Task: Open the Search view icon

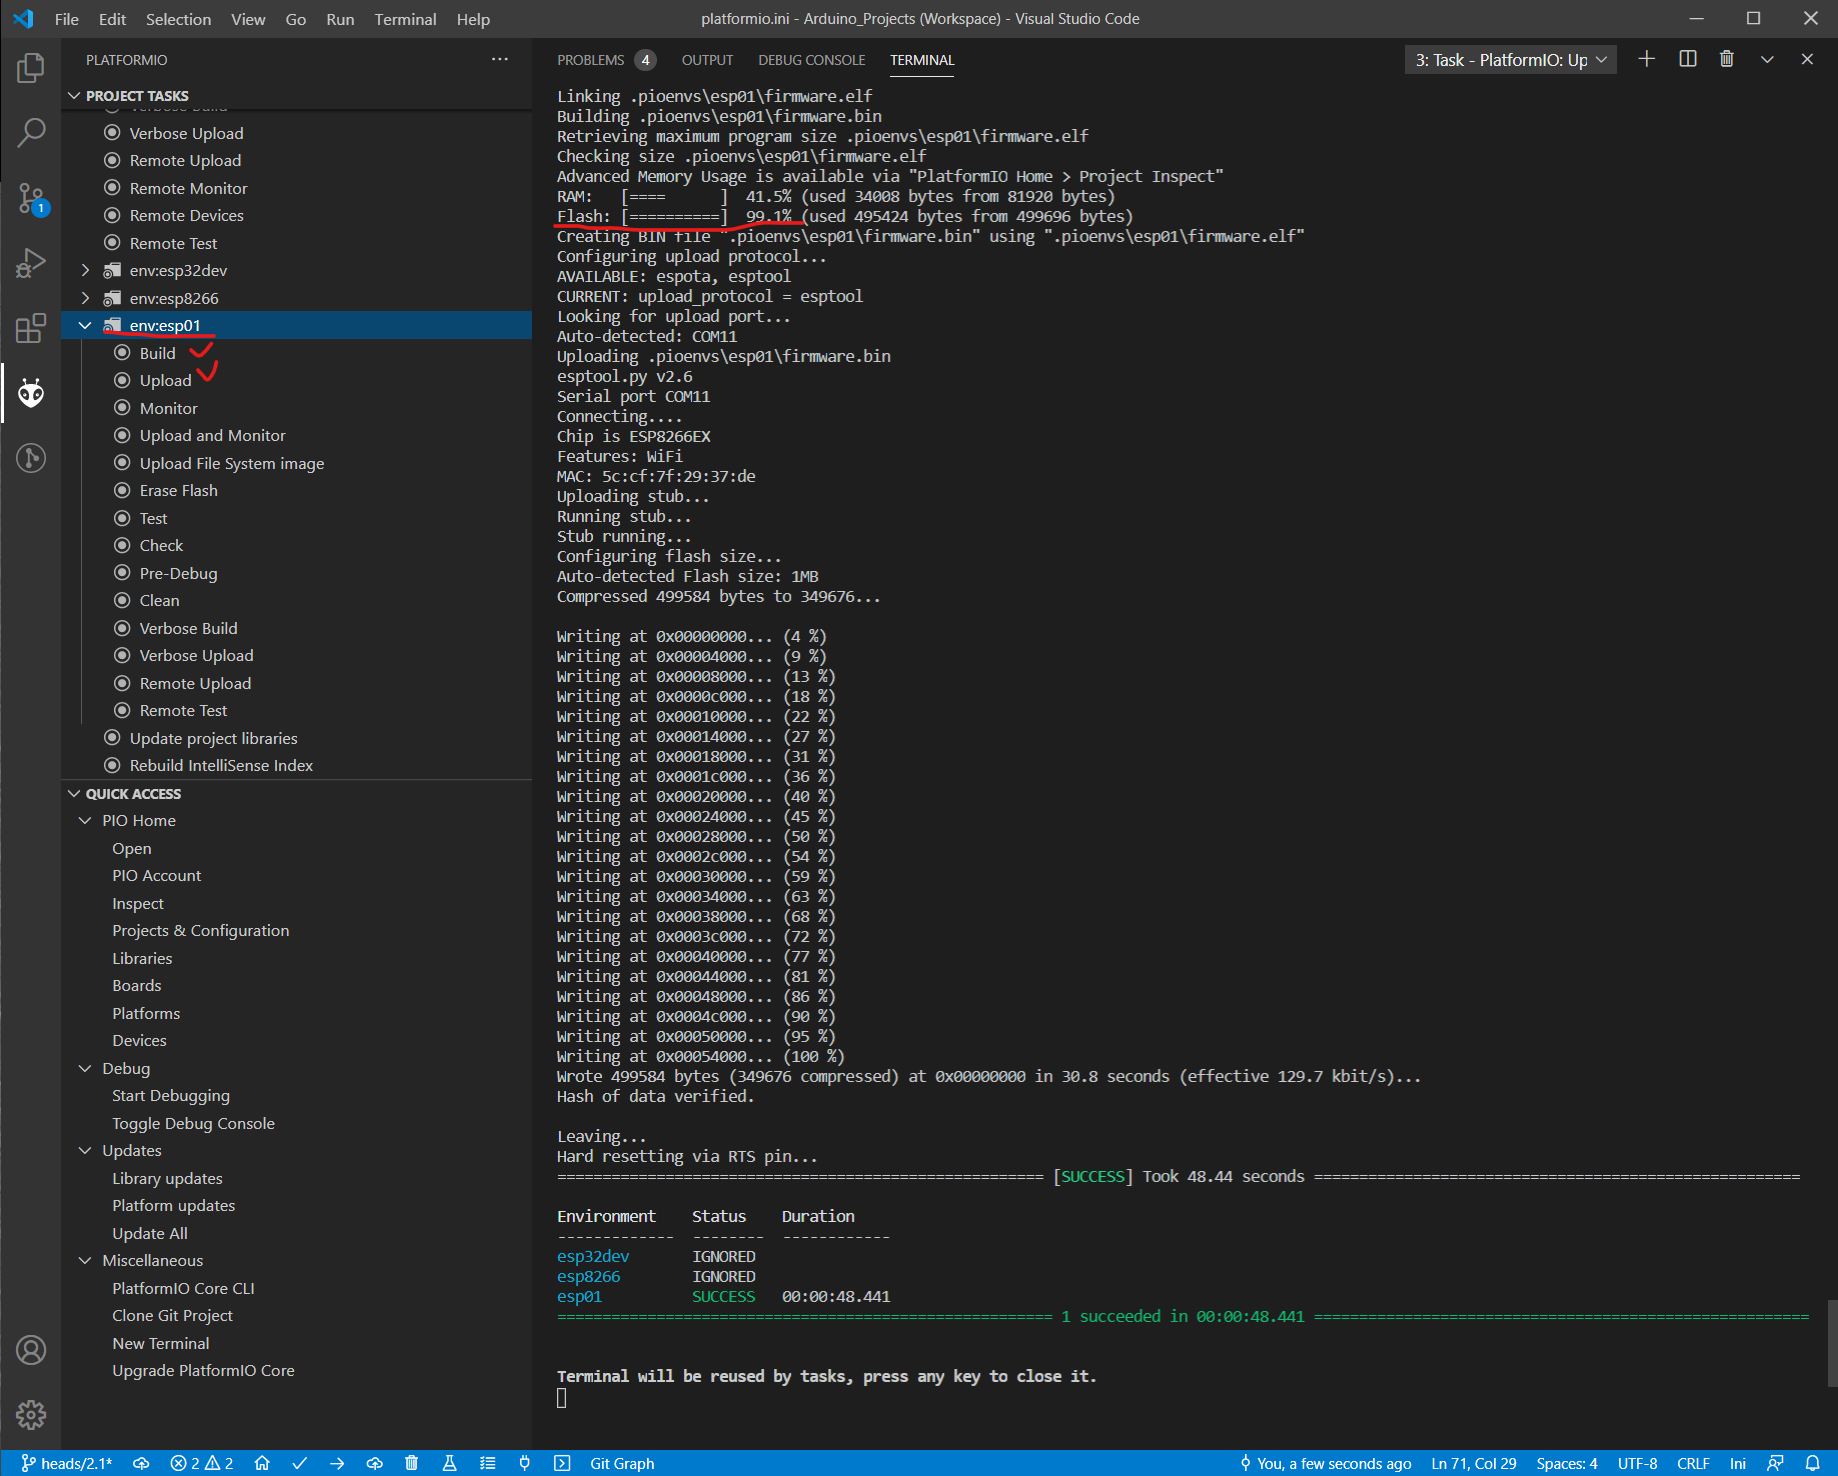Action: coord(31,133)
